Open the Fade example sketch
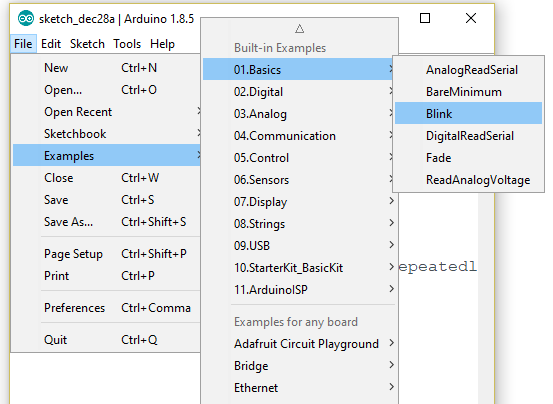Image resolution: width=553 pixels, height=404 pixels. (x=468, y=158)
